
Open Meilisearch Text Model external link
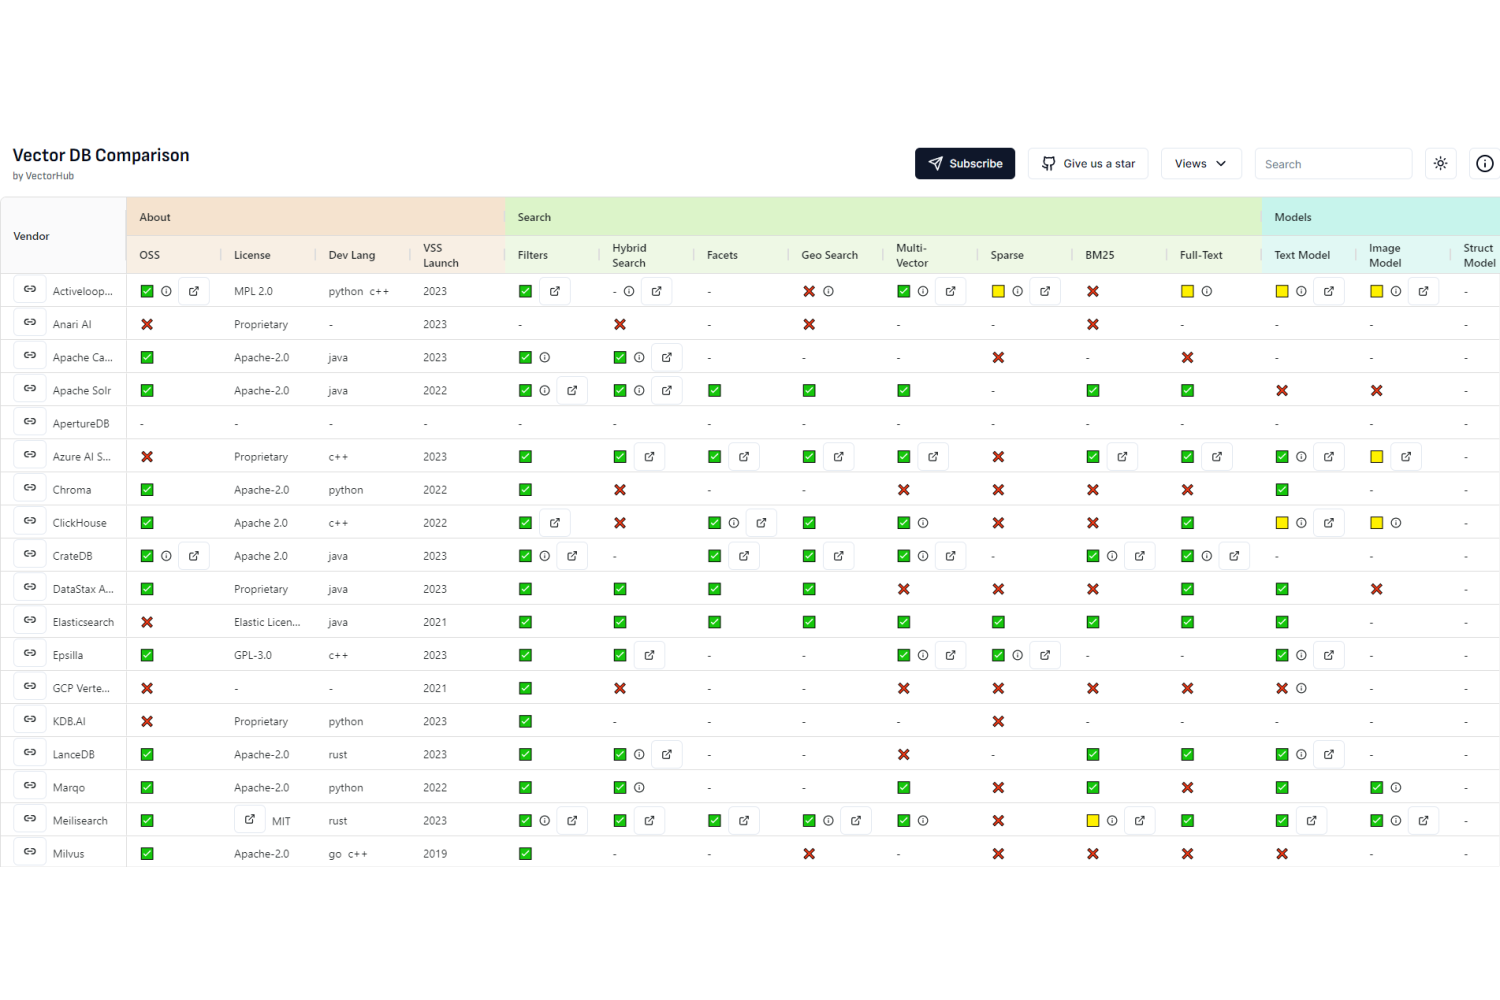click(1311, 820)
